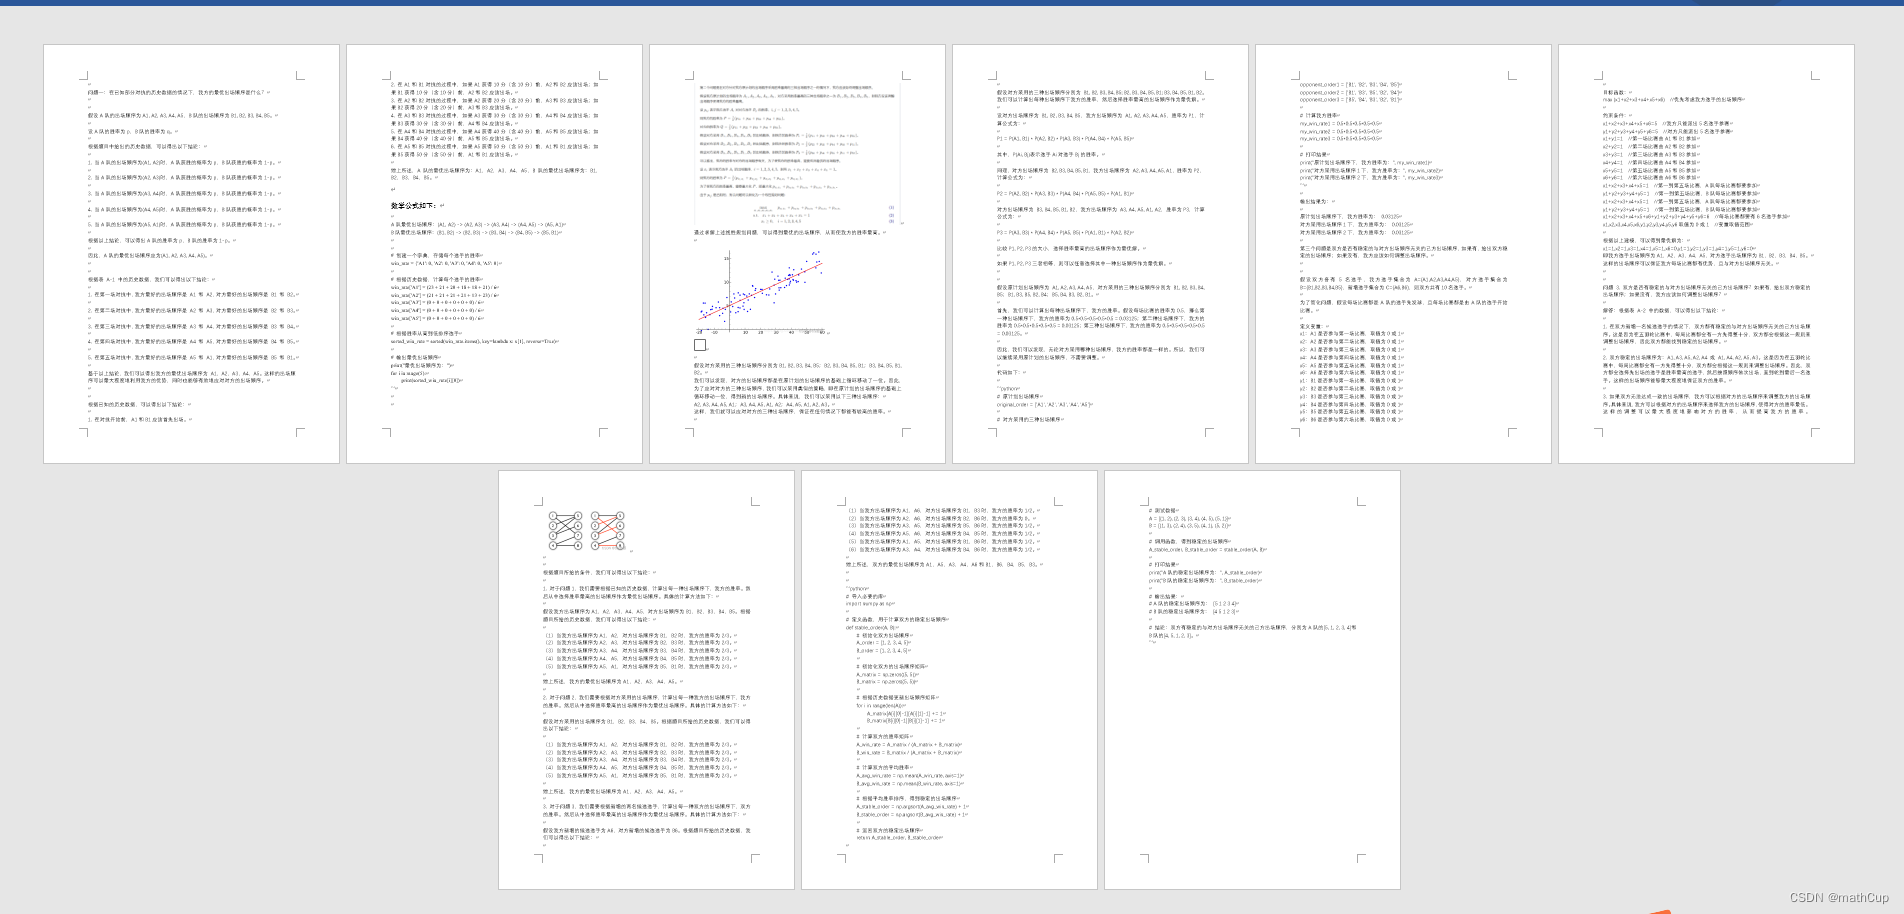
Task: Select the node matching graph diagram
Action: [x=587, y=530]
